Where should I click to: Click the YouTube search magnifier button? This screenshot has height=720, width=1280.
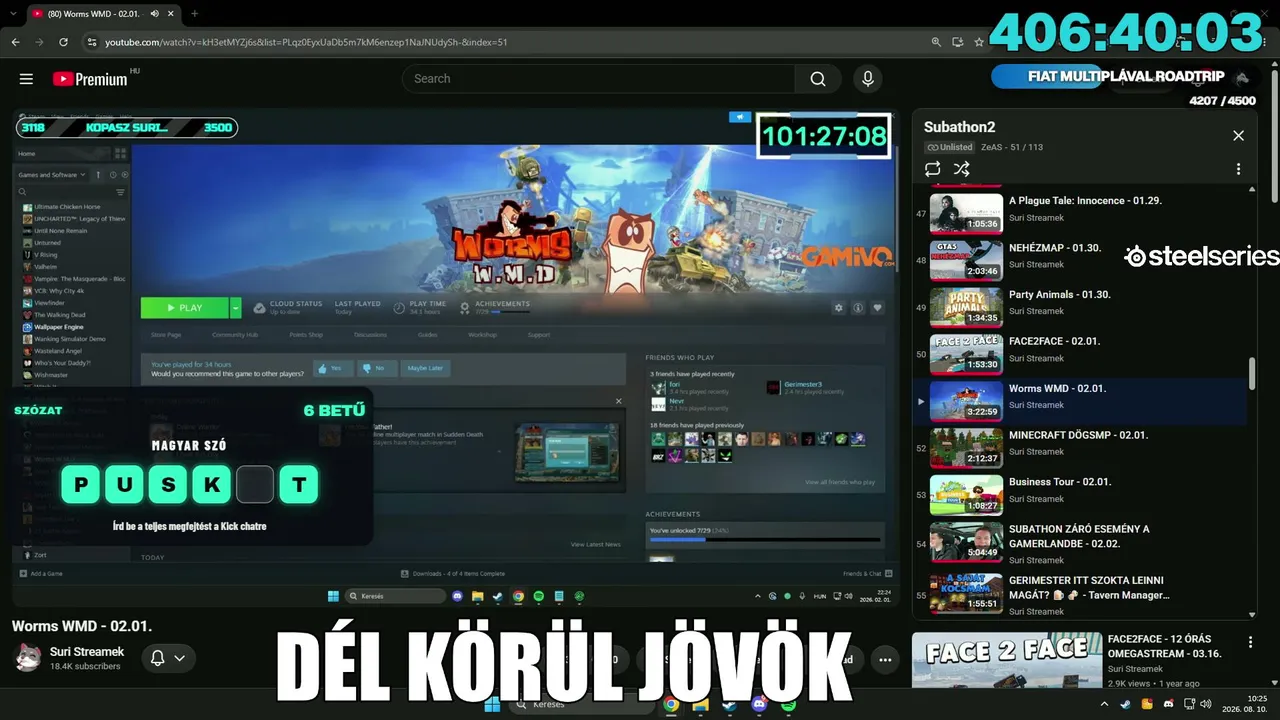[x=818, y=79]
